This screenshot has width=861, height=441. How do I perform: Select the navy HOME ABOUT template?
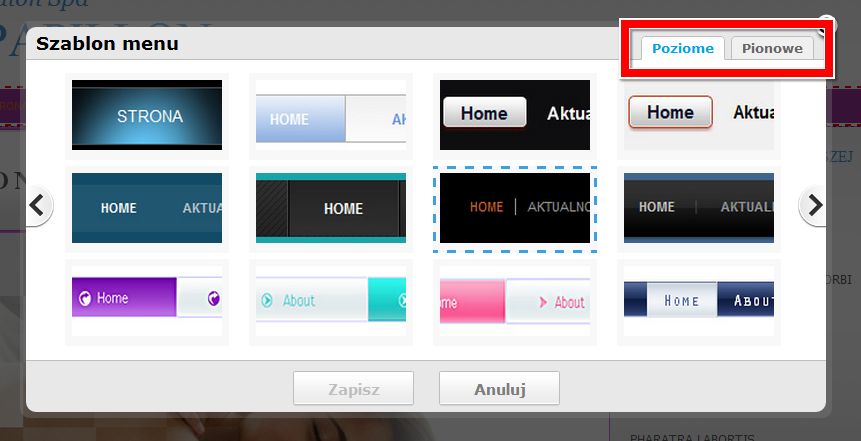(x=699, y=301)
